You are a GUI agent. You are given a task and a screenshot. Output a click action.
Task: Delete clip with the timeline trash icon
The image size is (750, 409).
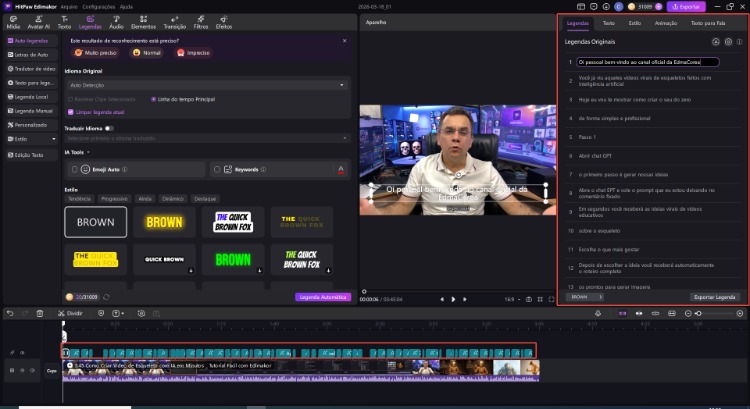click(x=39, y=314)
